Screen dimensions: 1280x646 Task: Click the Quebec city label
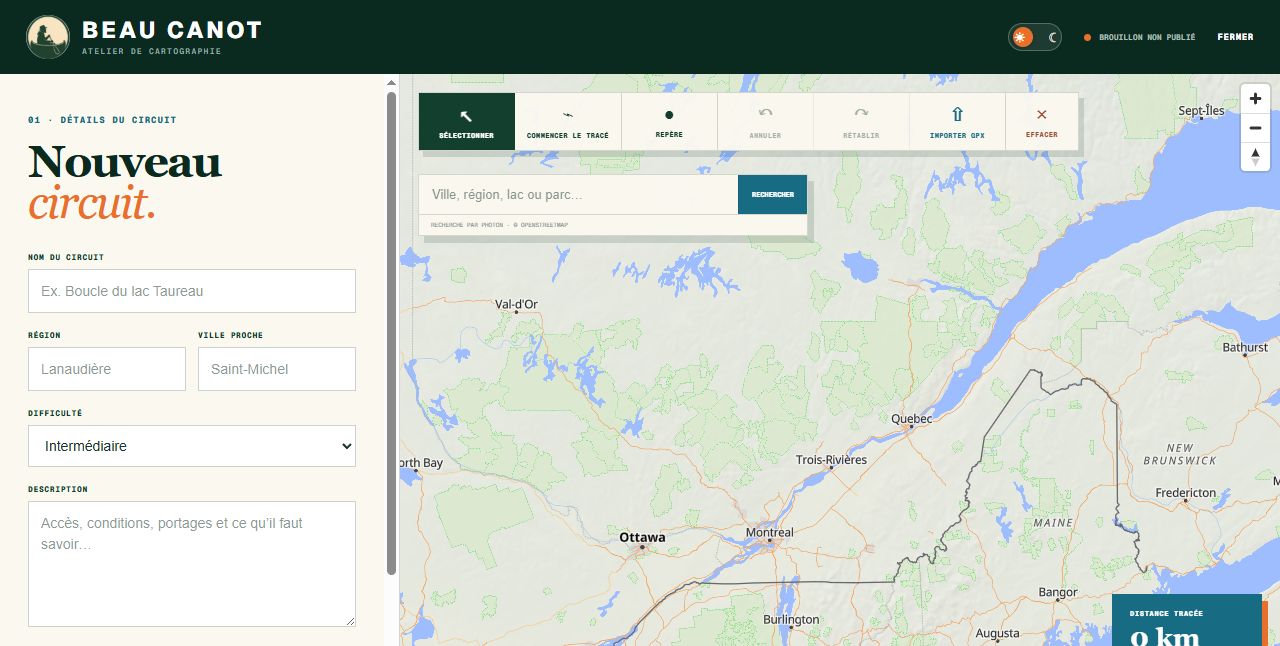911,419
